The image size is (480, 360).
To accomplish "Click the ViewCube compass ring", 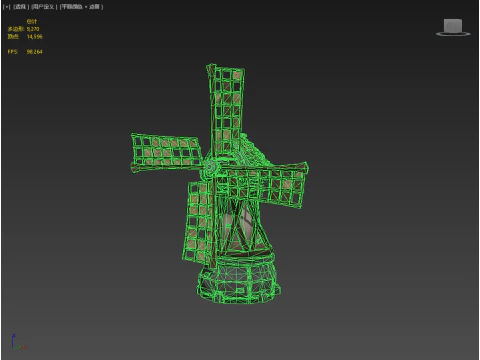I will [453, 34].
